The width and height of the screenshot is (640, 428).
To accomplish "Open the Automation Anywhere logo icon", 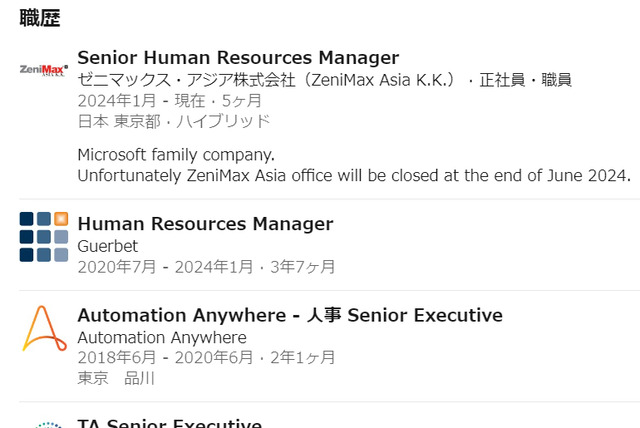I will tap(44, 328).
